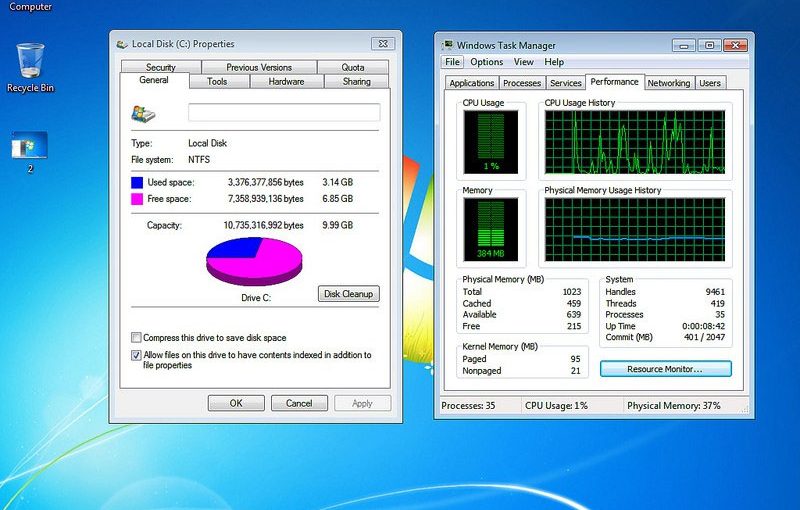Switch to the Users tab
This screenshot has height=510, width=800.
tap(710, 83)
